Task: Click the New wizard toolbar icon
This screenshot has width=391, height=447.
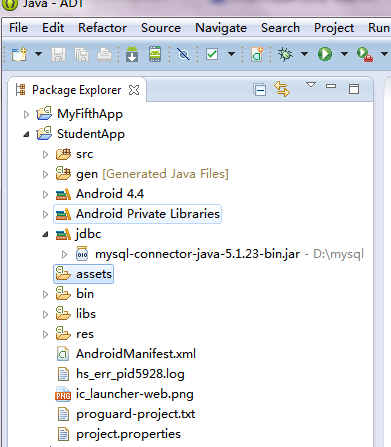Action: (x=19, y=54)
